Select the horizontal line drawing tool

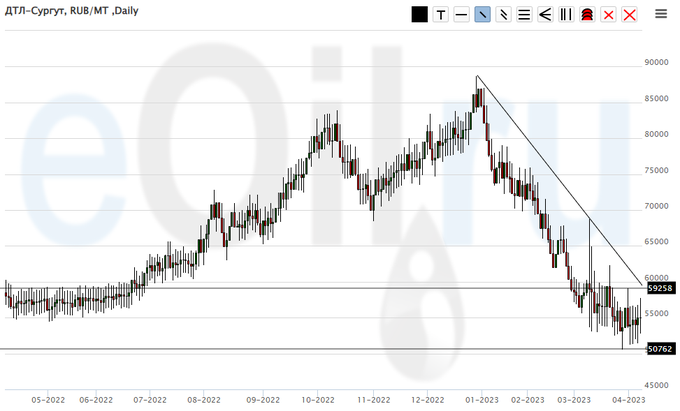coord(461,14)
